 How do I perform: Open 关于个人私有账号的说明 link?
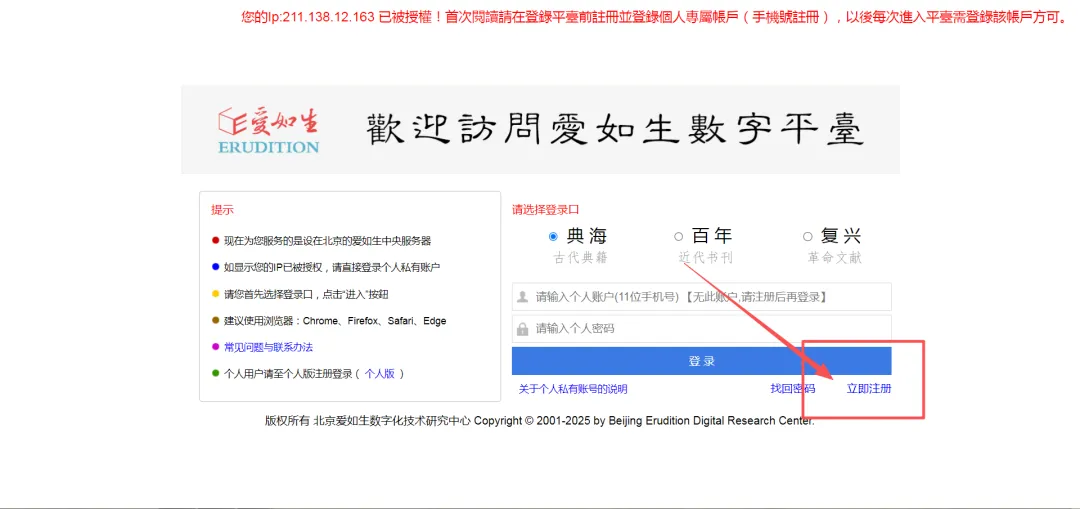point(573,389)
